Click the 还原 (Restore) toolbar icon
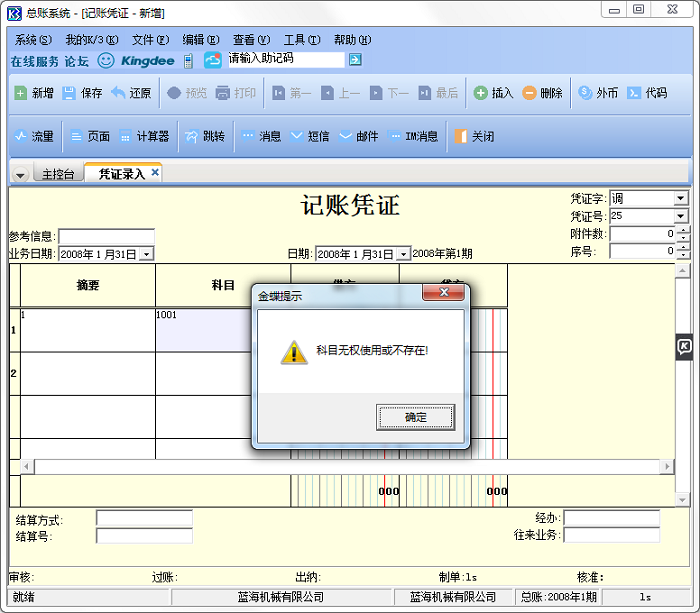 pyautogui.click(x=118, y=93)
